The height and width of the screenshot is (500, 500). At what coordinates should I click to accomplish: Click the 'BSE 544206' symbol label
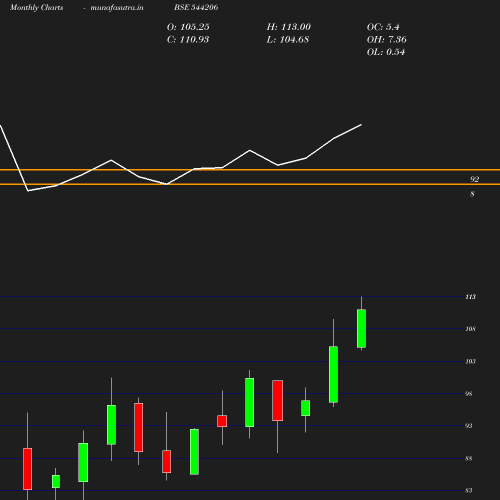[196, 7]
